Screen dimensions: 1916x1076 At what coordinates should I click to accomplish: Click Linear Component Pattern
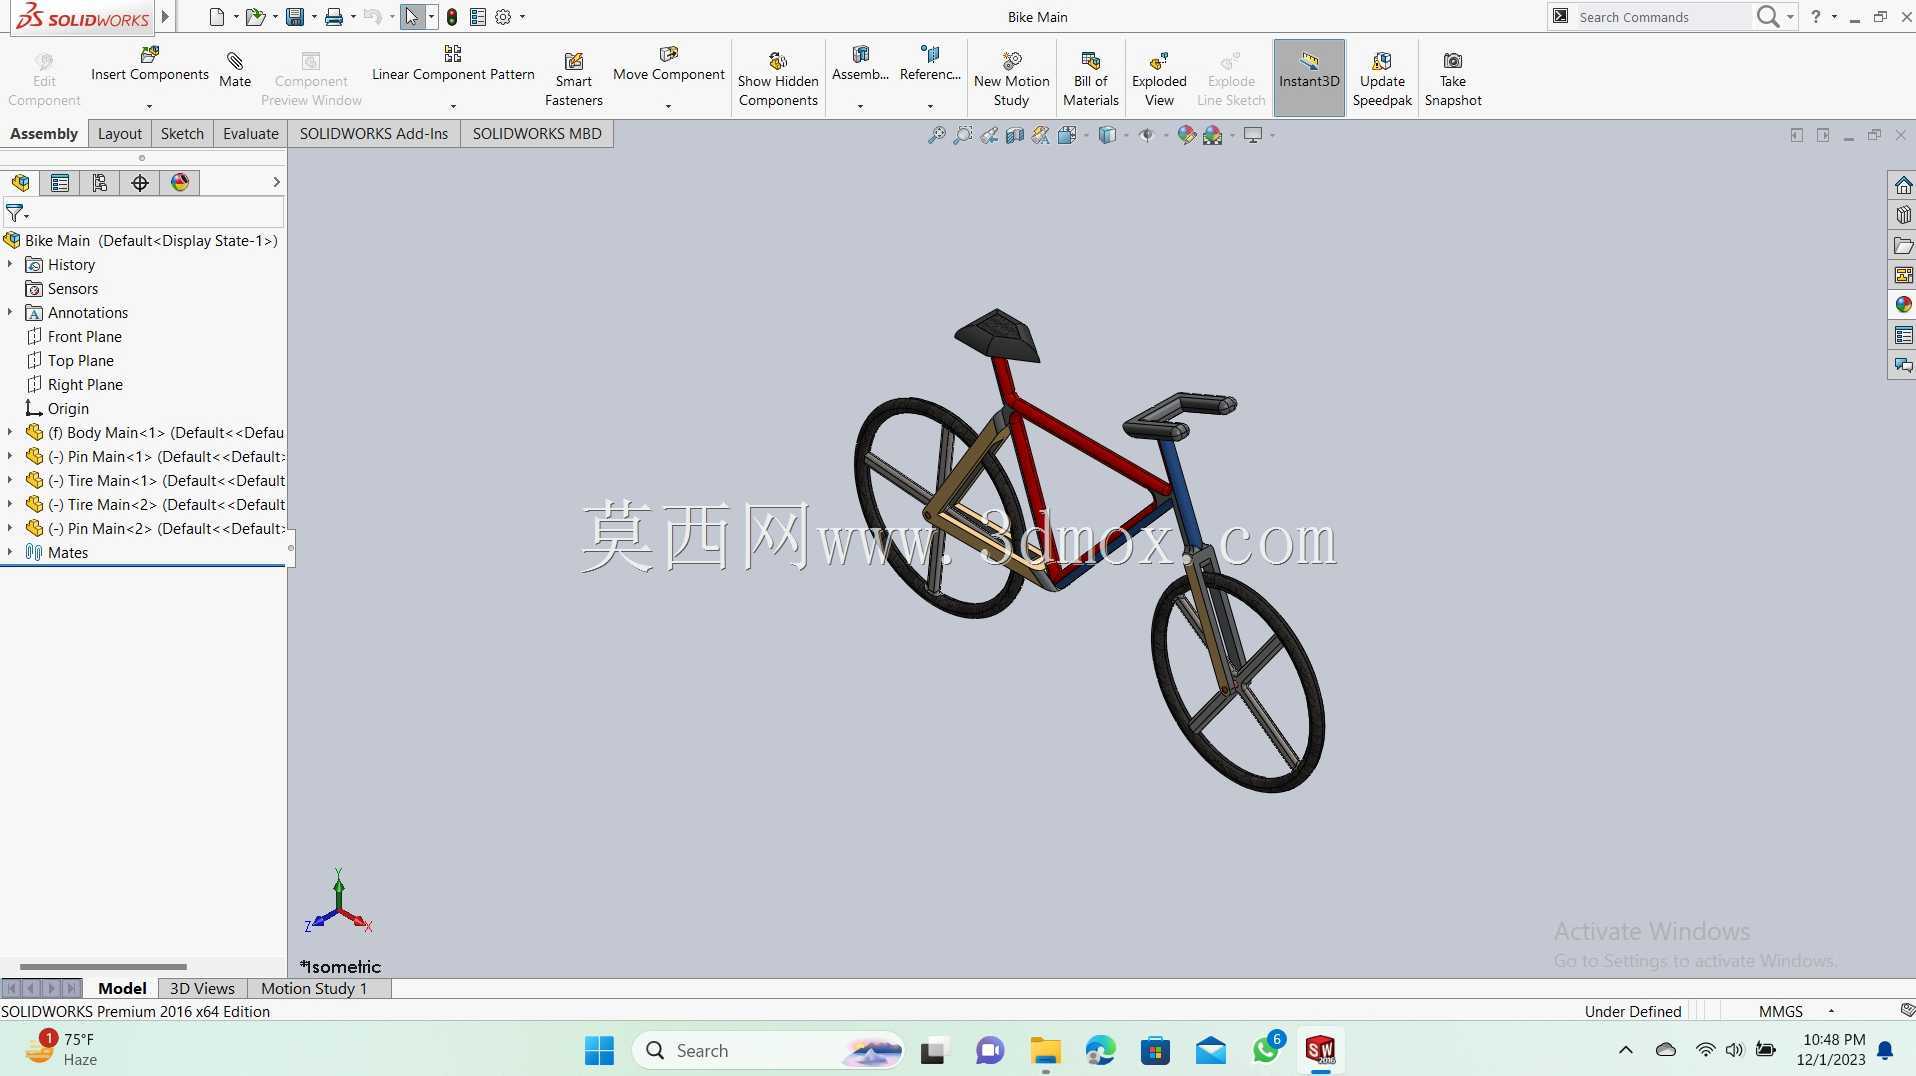tap(453, 64)
